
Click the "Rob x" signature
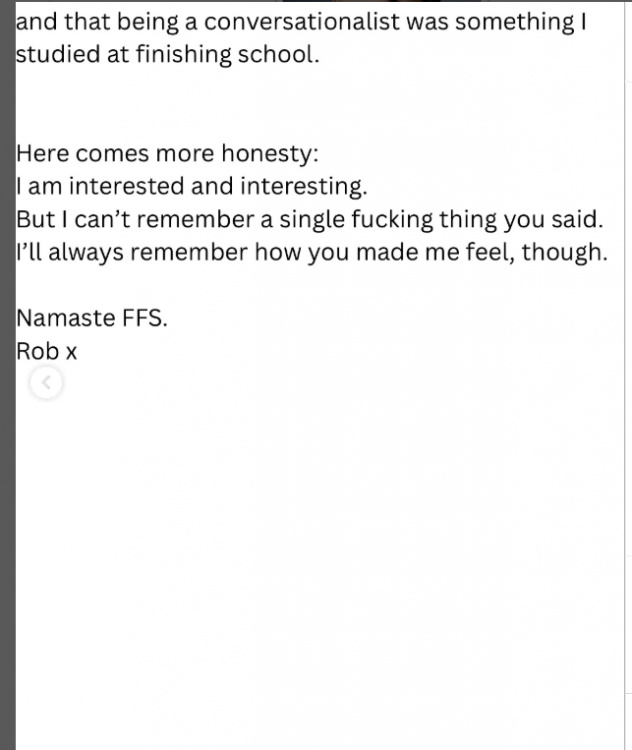click(x=46, y=351)
